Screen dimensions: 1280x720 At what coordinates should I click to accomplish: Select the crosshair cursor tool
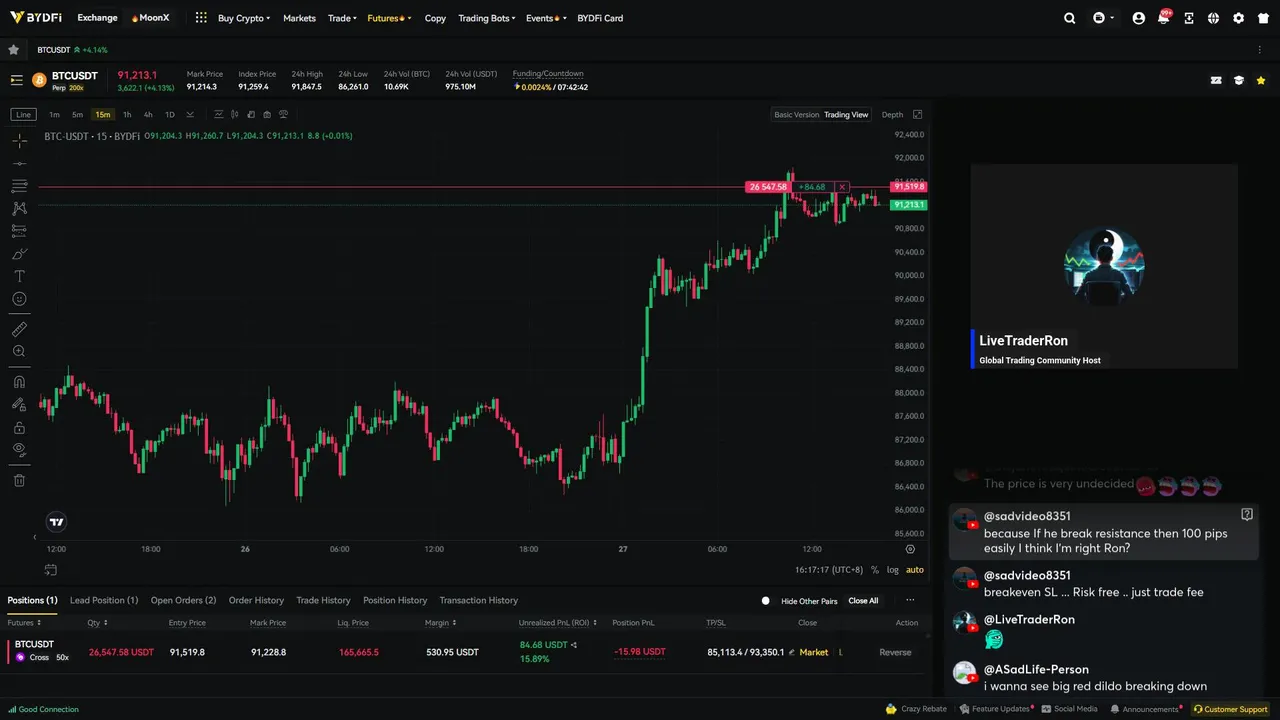click(19, 140)
